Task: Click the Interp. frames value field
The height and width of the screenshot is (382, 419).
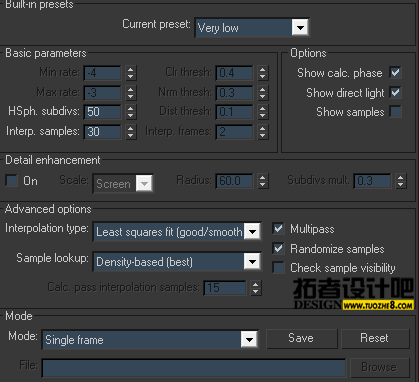Action: pyautogui.click(x=234, y=132)
